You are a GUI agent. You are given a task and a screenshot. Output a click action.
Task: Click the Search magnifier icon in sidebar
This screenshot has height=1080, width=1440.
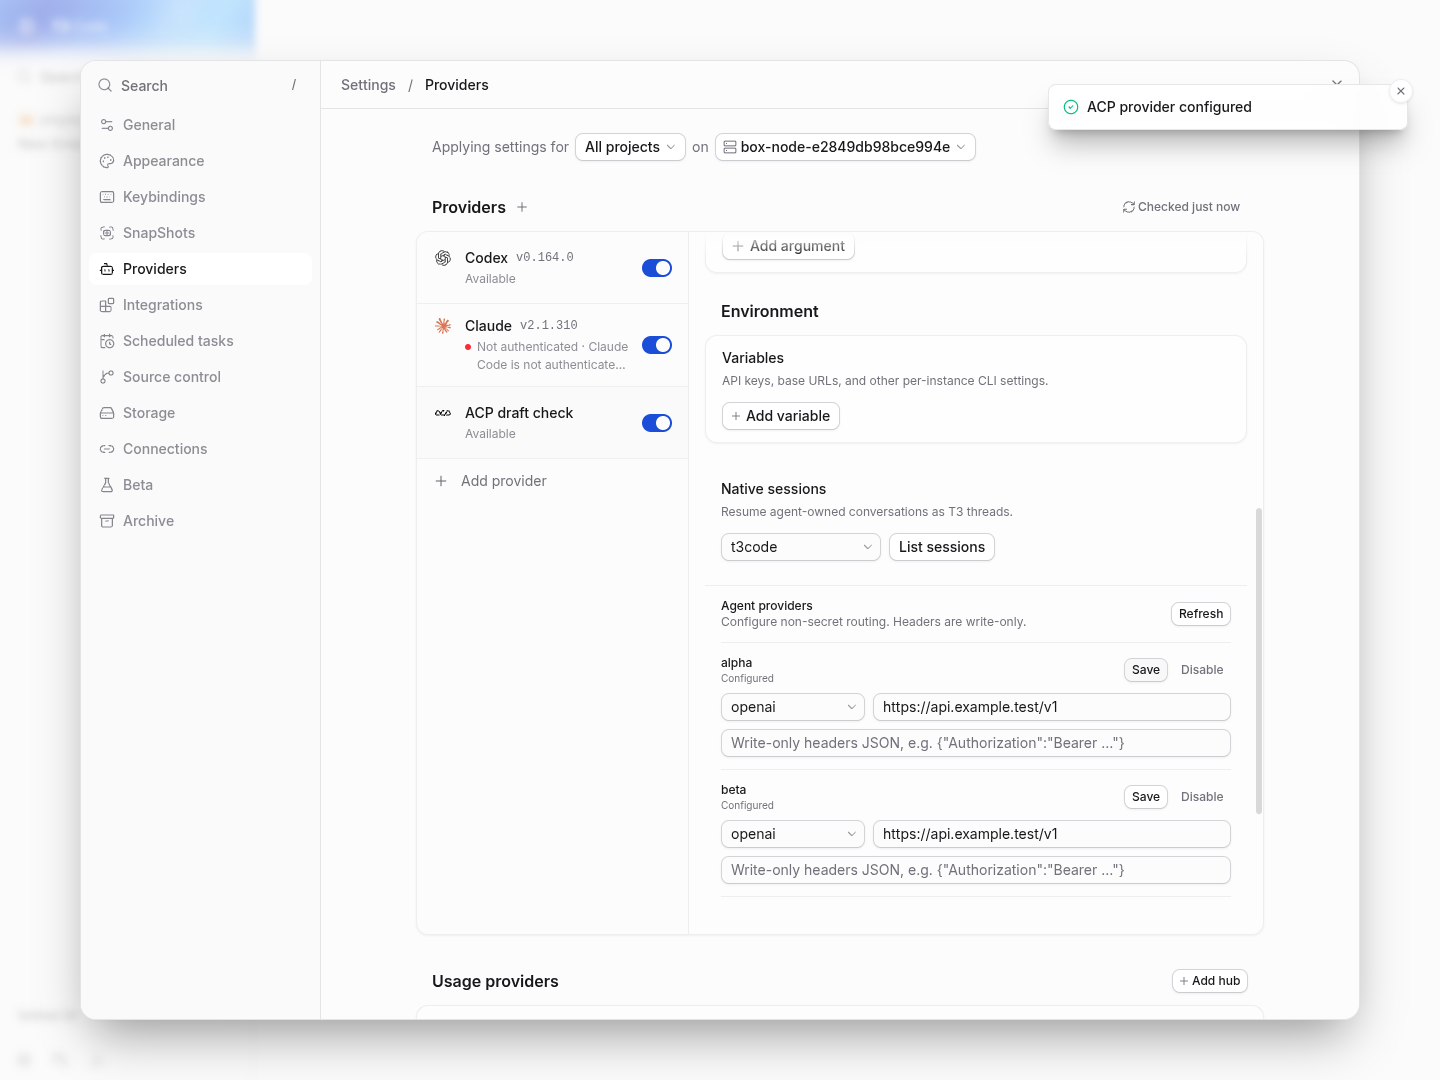tap(105, 86)
